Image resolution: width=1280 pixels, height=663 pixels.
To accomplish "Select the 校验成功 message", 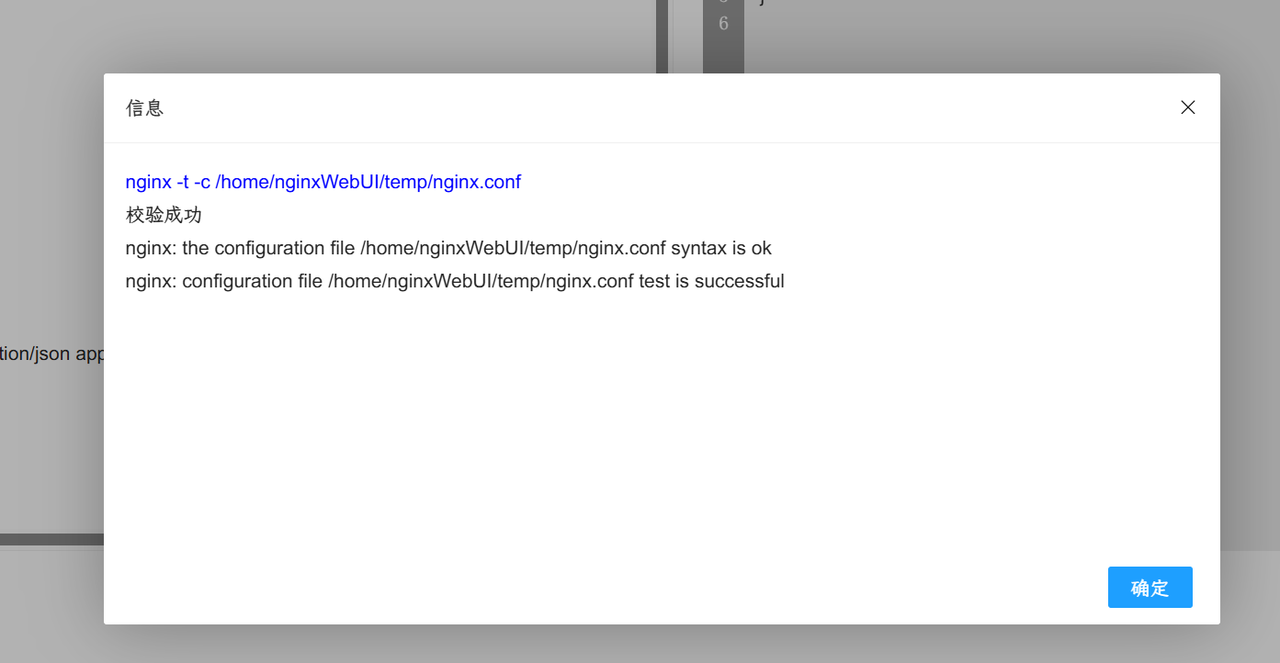I will (164, 215).
